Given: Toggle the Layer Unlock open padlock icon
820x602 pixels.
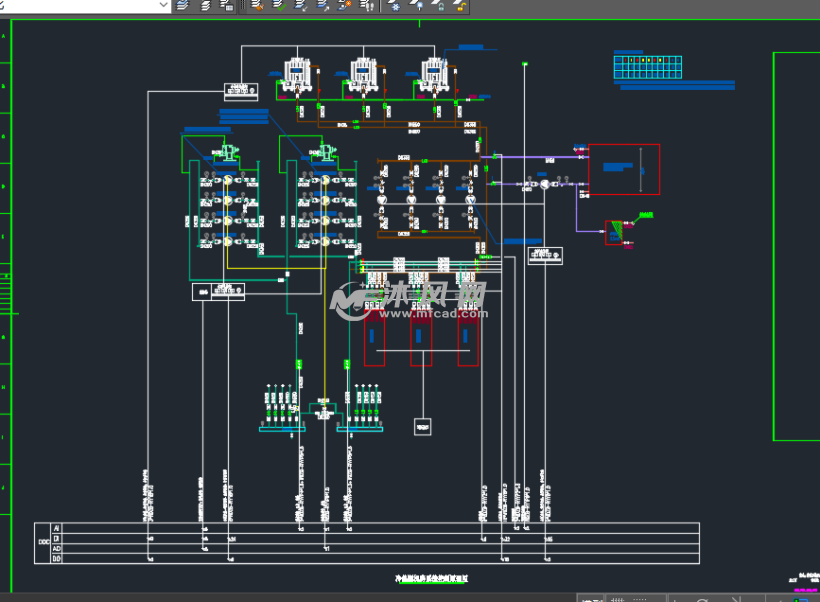Looking at the screenshot, I should click(x=460, y=5).
